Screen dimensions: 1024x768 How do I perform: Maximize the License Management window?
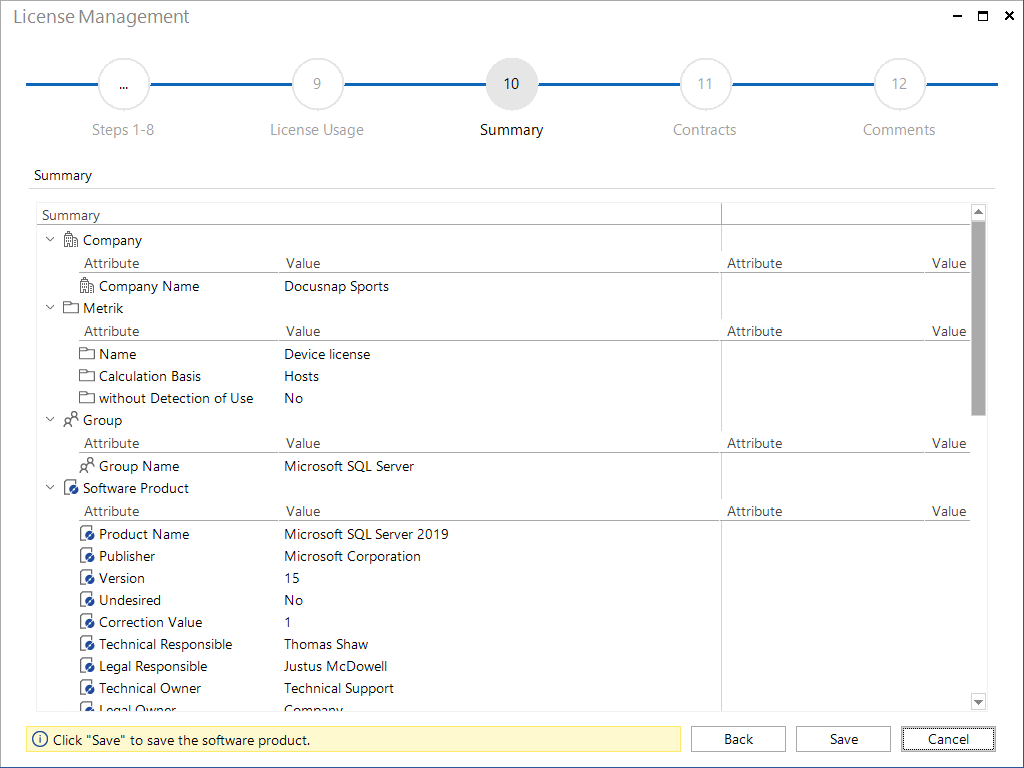click(x=982, y=16)
